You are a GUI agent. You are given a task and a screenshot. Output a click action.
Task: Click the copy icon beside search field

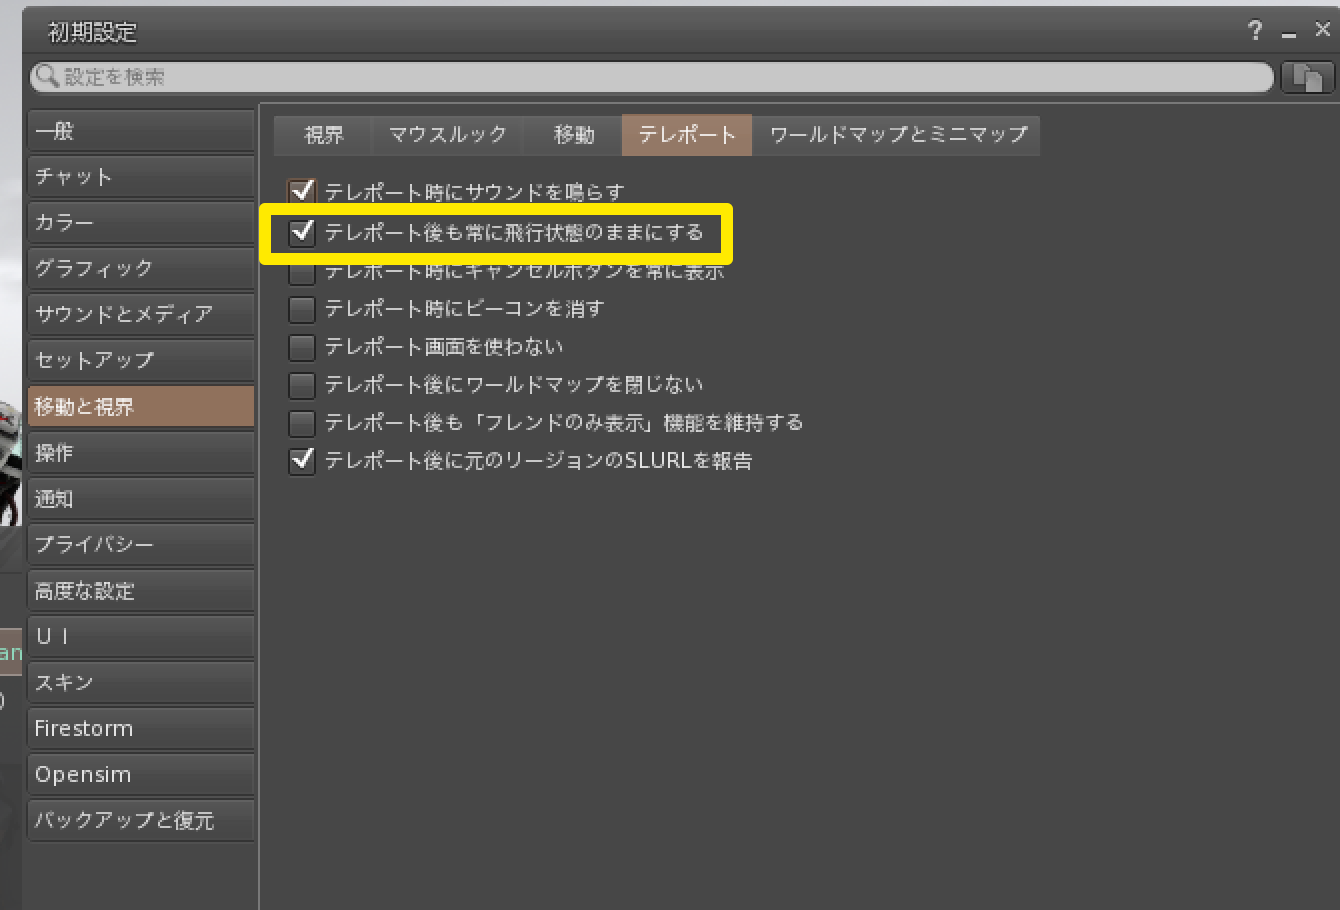click(1307, 77)
